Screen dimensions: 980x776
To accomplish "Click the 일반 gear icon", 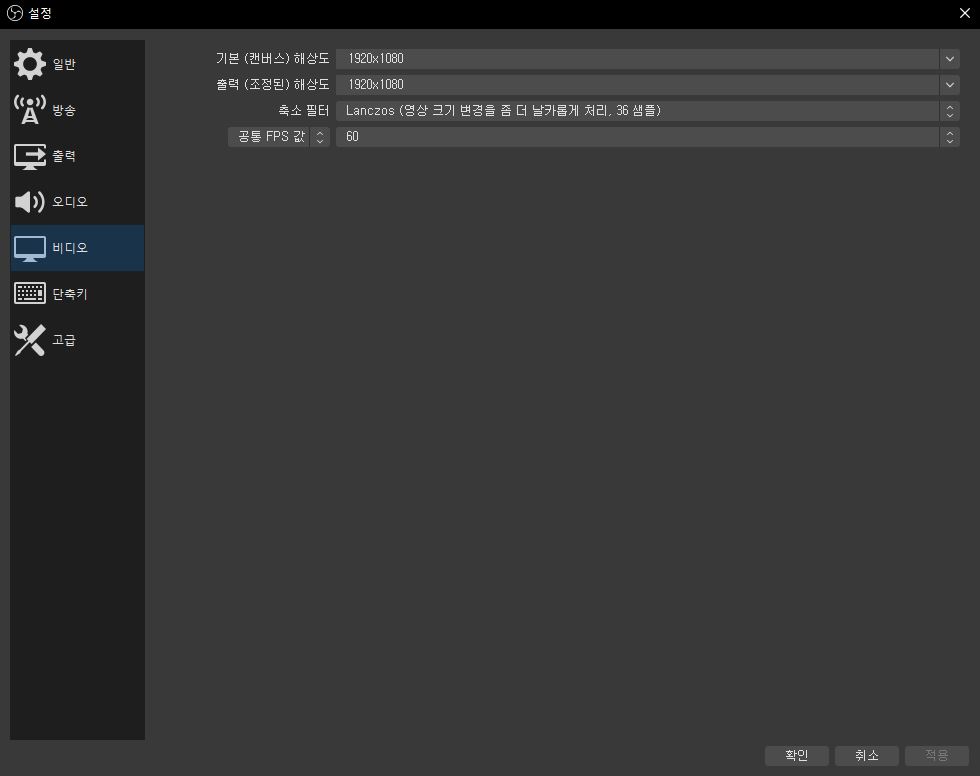I will (x=29, y=64).
